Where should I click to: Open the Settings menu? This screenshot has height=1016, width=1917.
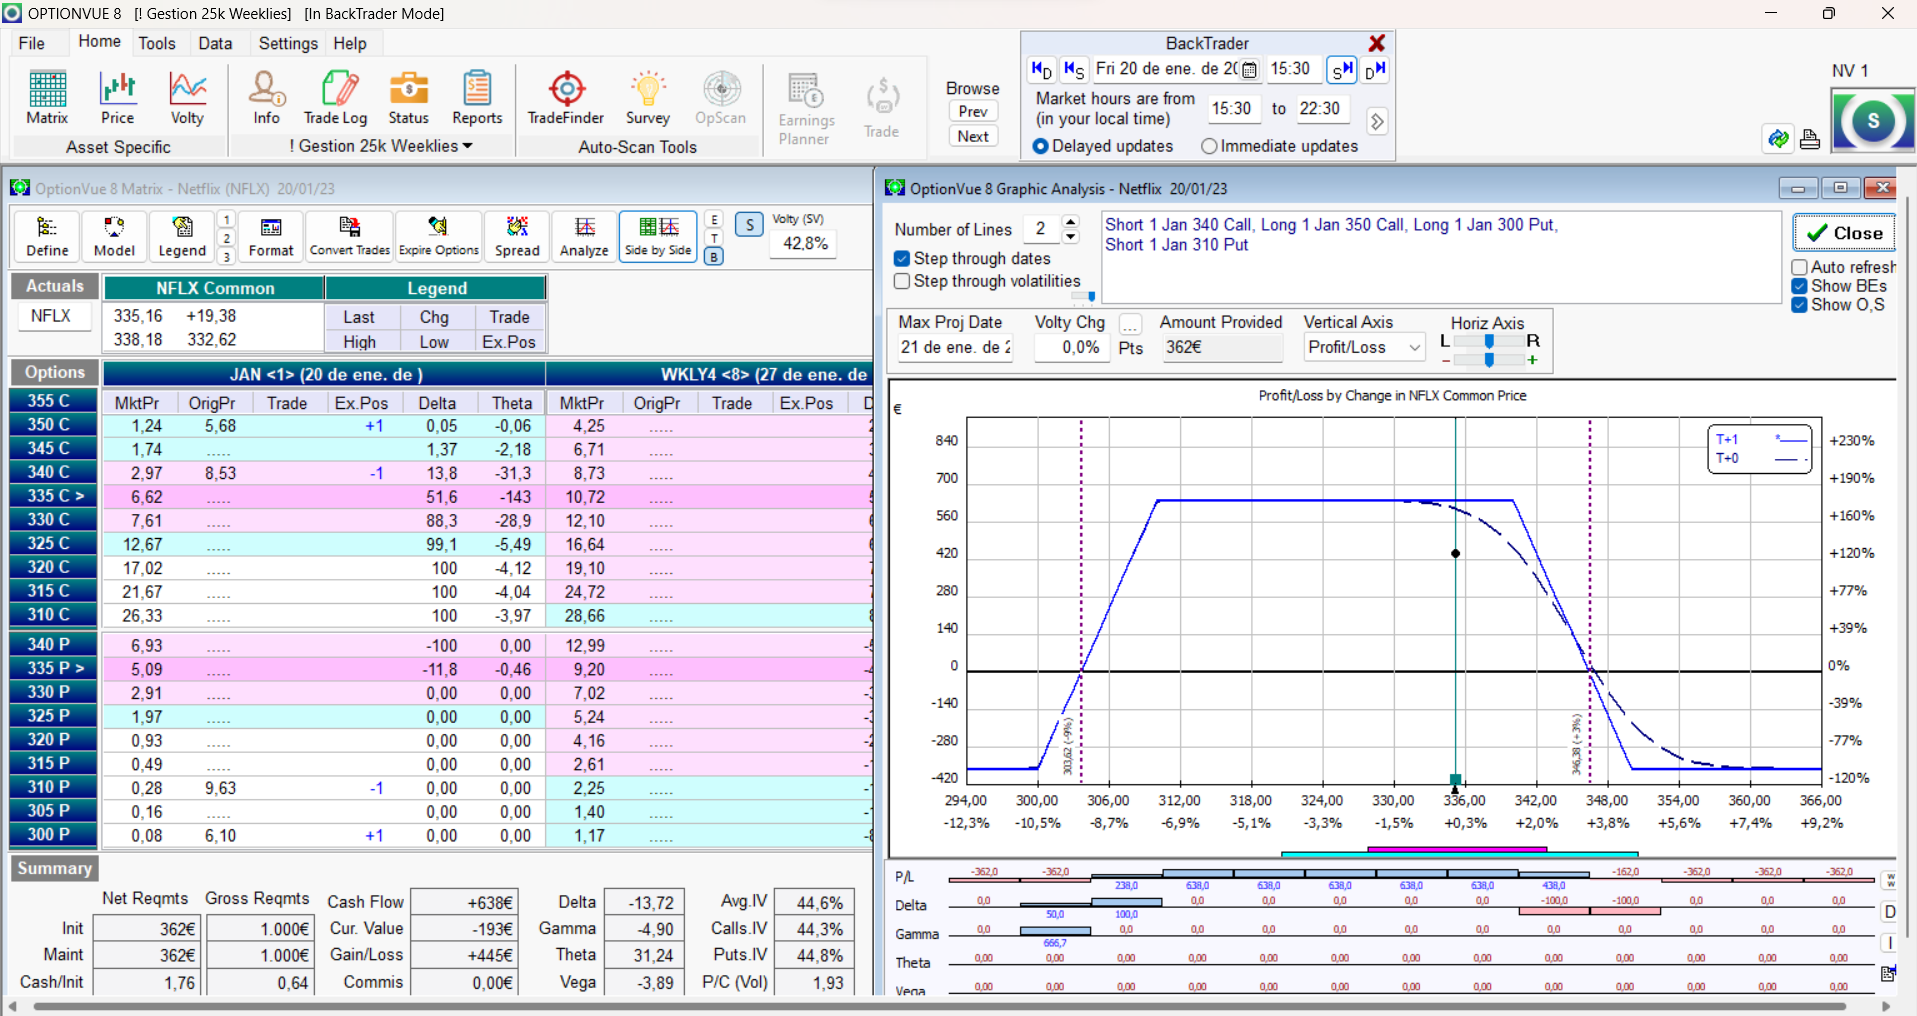click(288, 43)
